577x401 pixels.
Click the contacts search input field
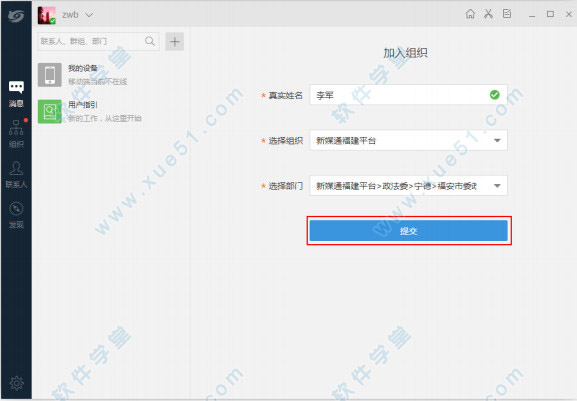click(x=99, y=42)
